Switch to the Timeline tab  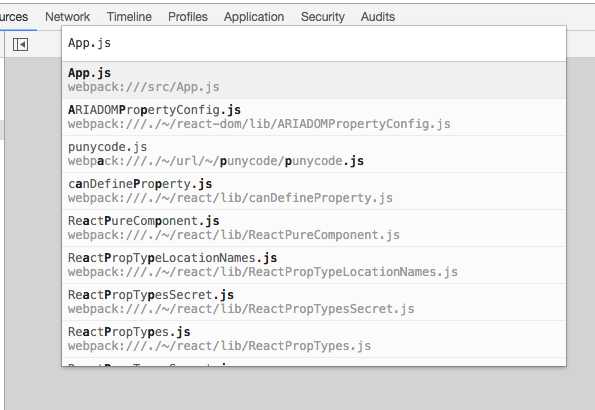129,17
